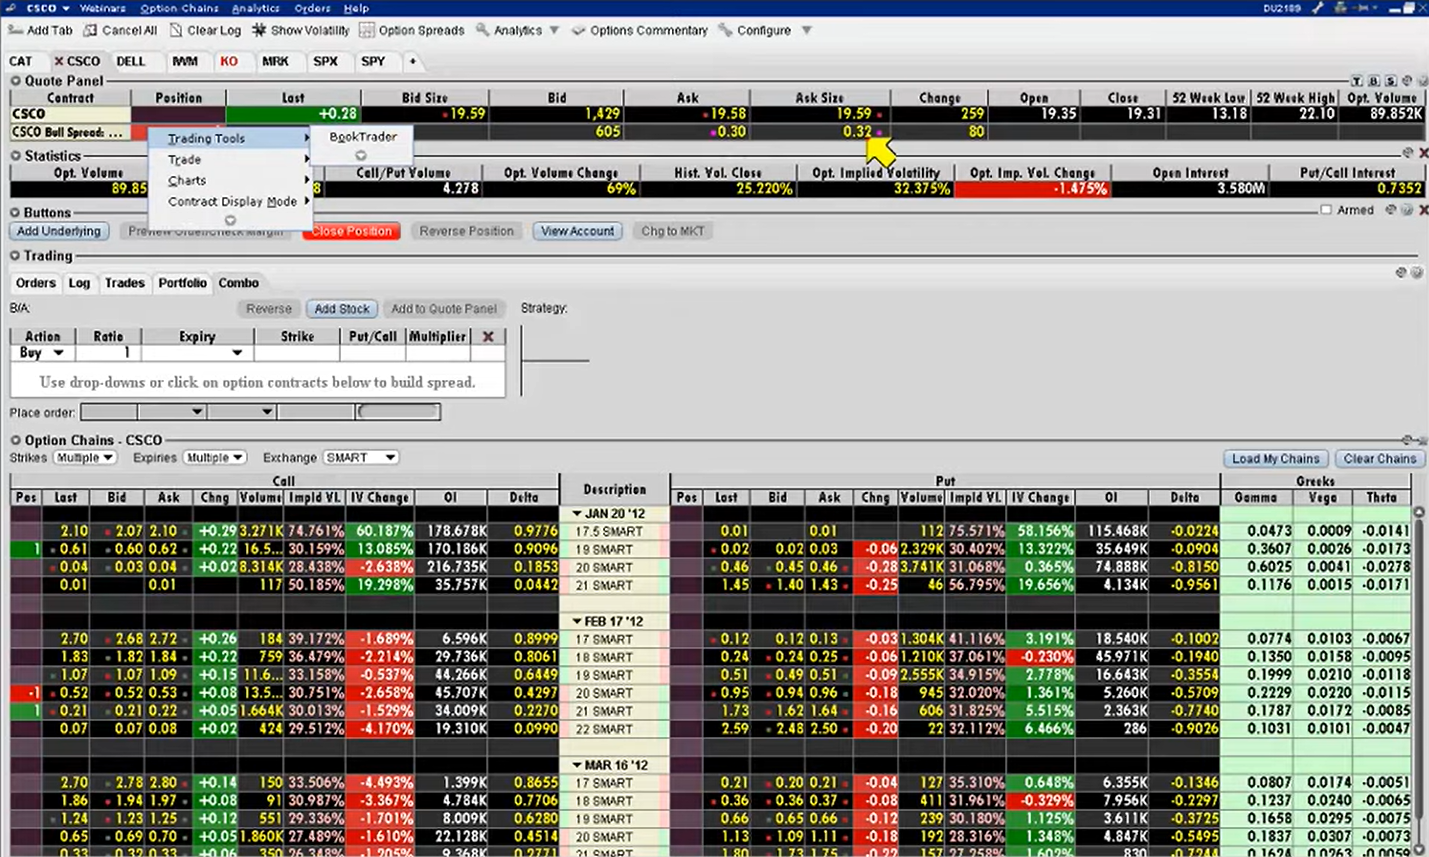
Task: Click the Clear Chains button
Action: tap(1380, 459)
